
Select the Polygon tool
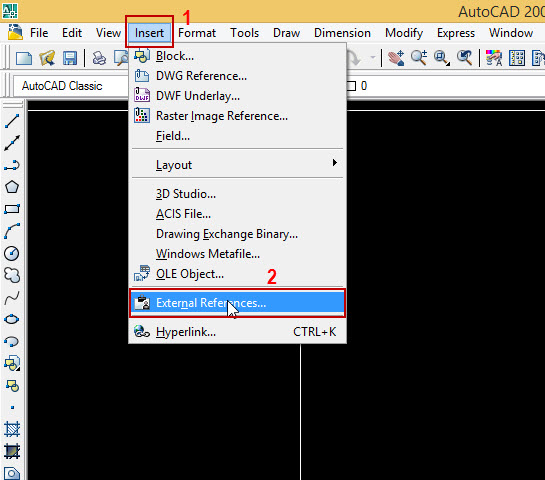click(12, 187)
